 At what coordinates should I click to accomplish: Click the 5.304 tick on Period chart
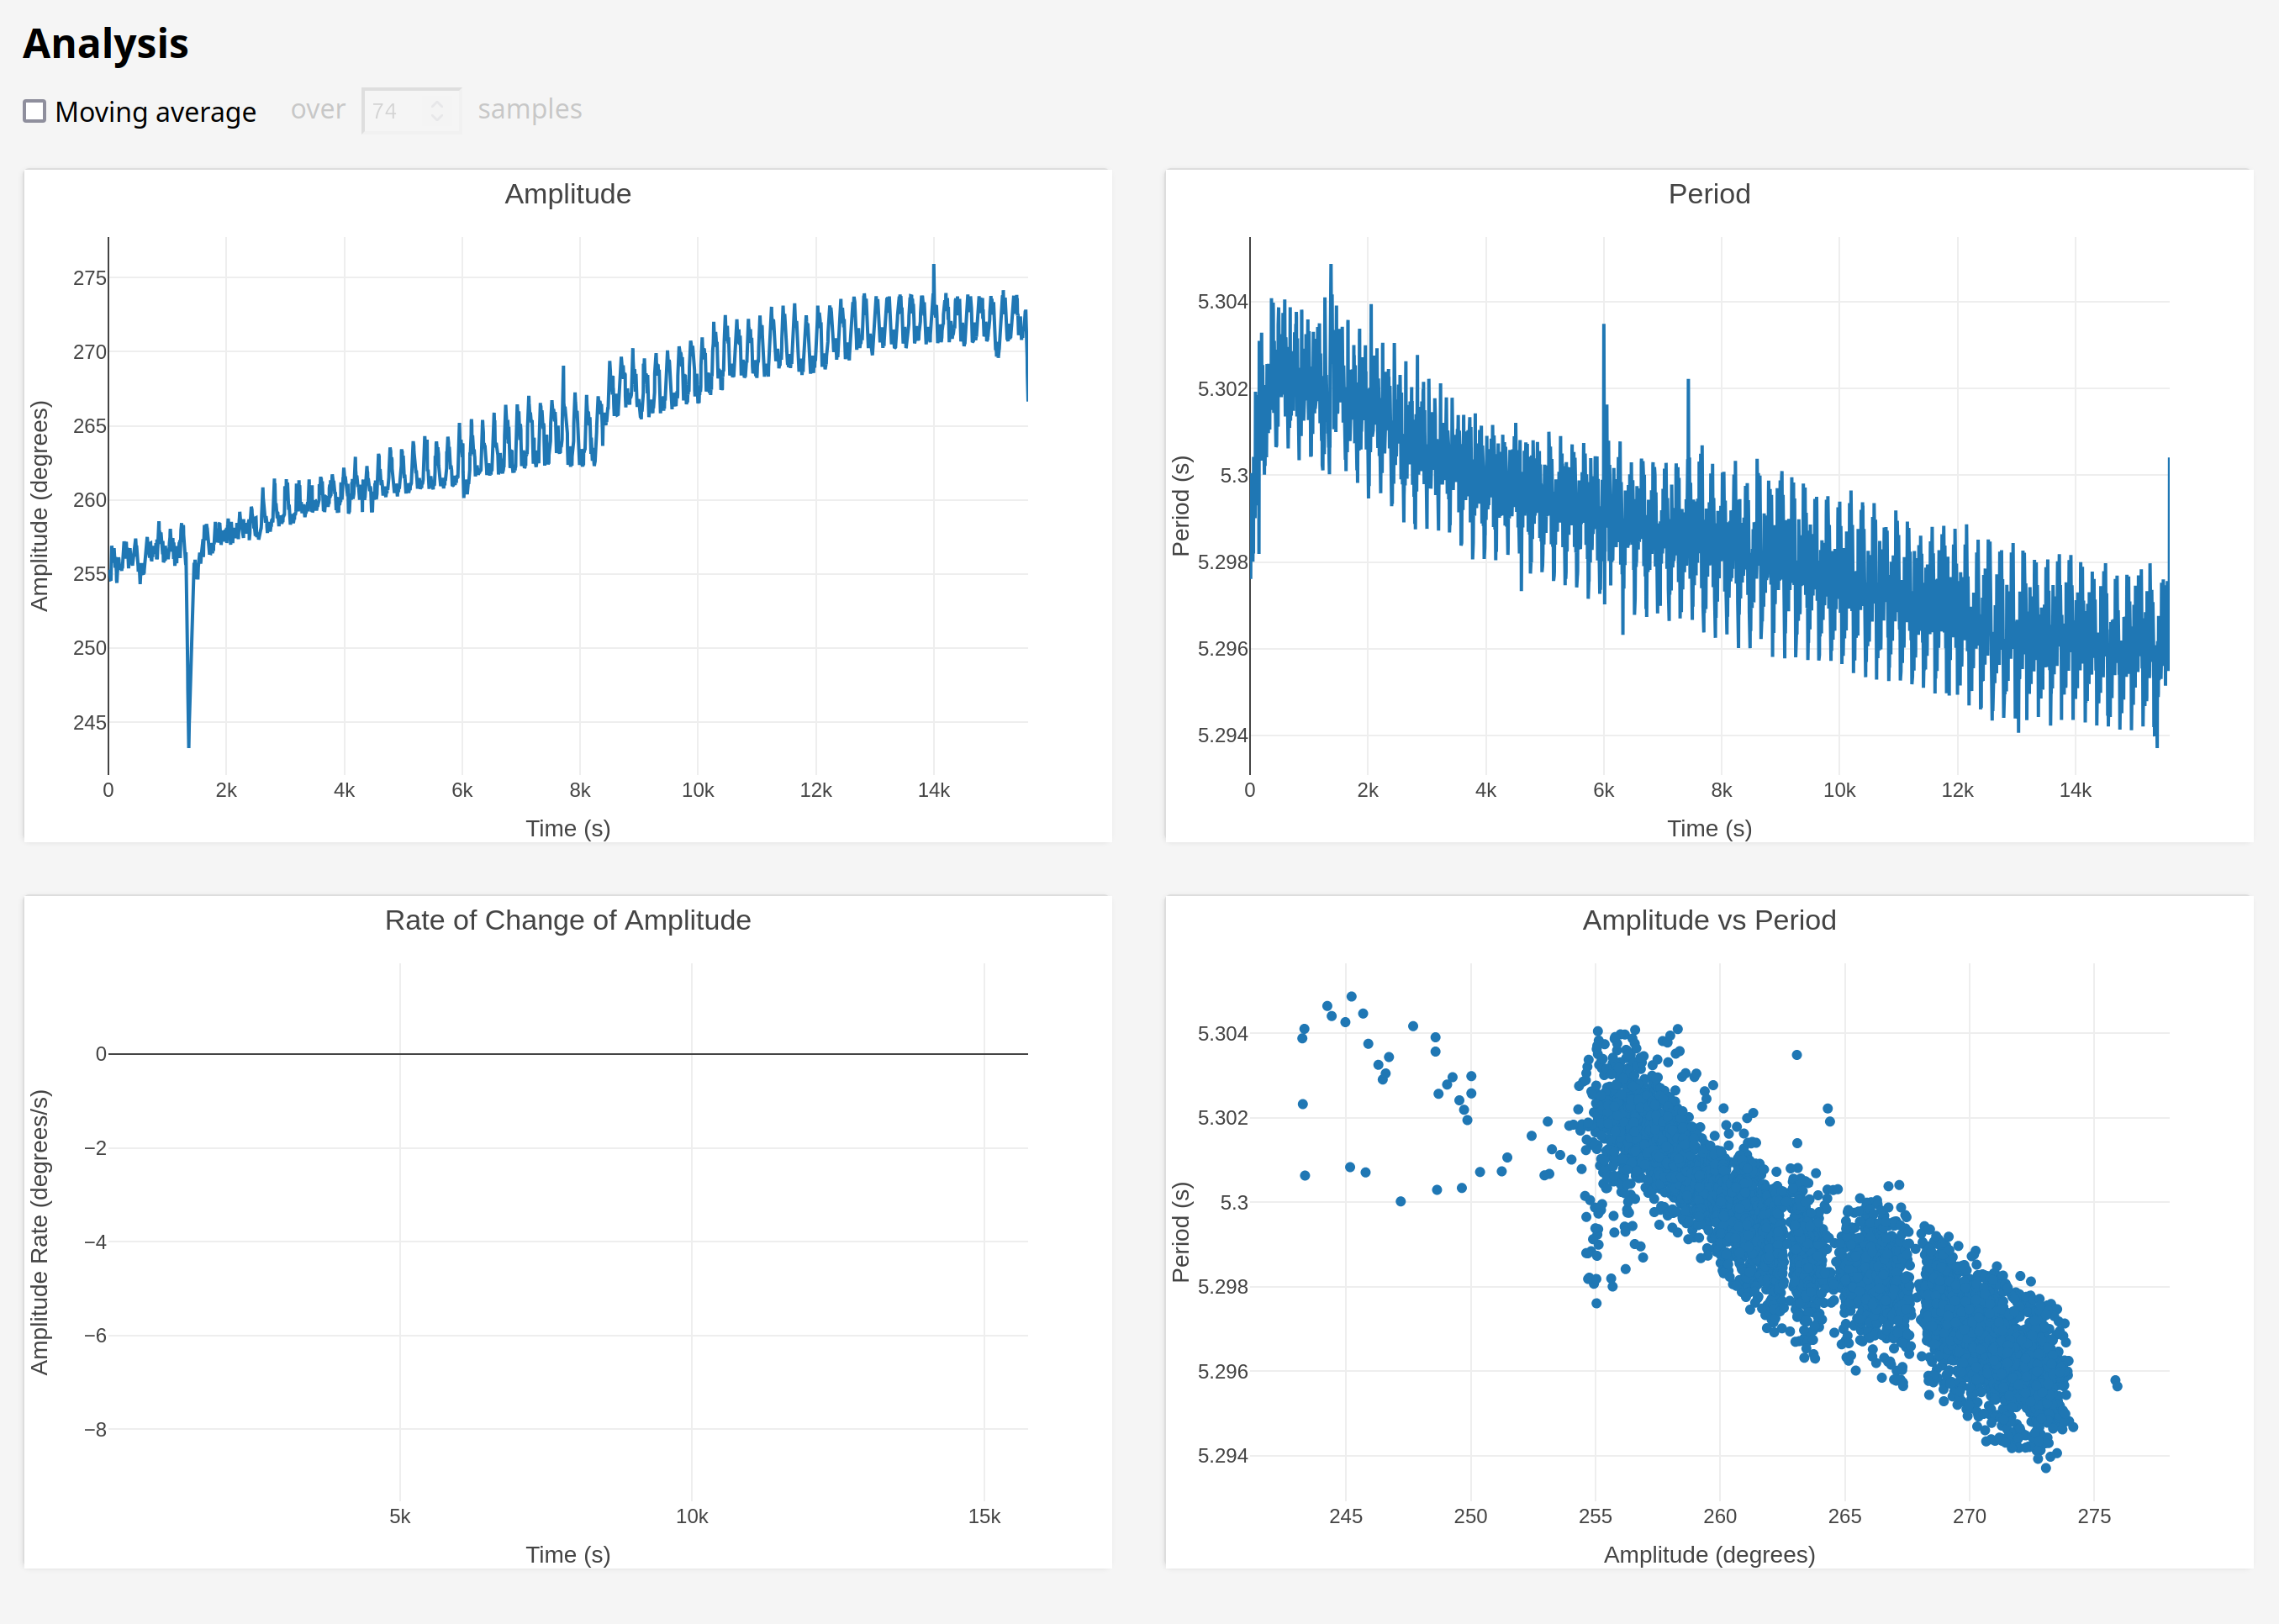[x=1222, y=302]
